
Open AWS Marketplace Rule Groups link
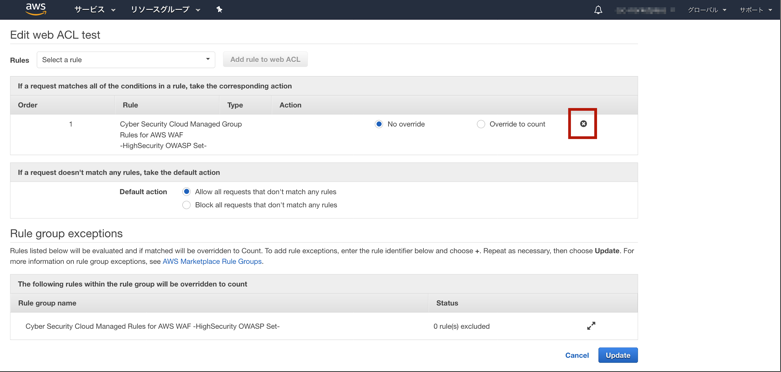pyautogui.click(x=212, y=261)
